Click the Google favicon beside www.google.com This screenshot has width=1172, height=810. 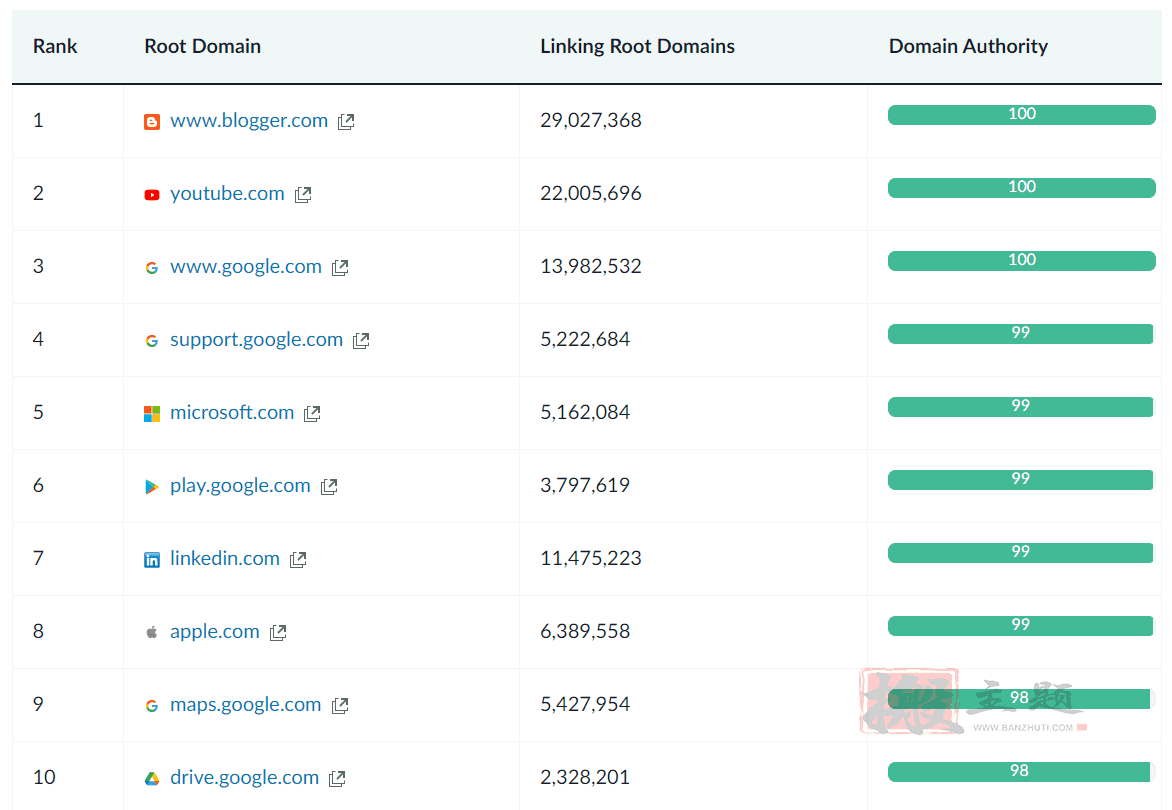tap(152, 268)
